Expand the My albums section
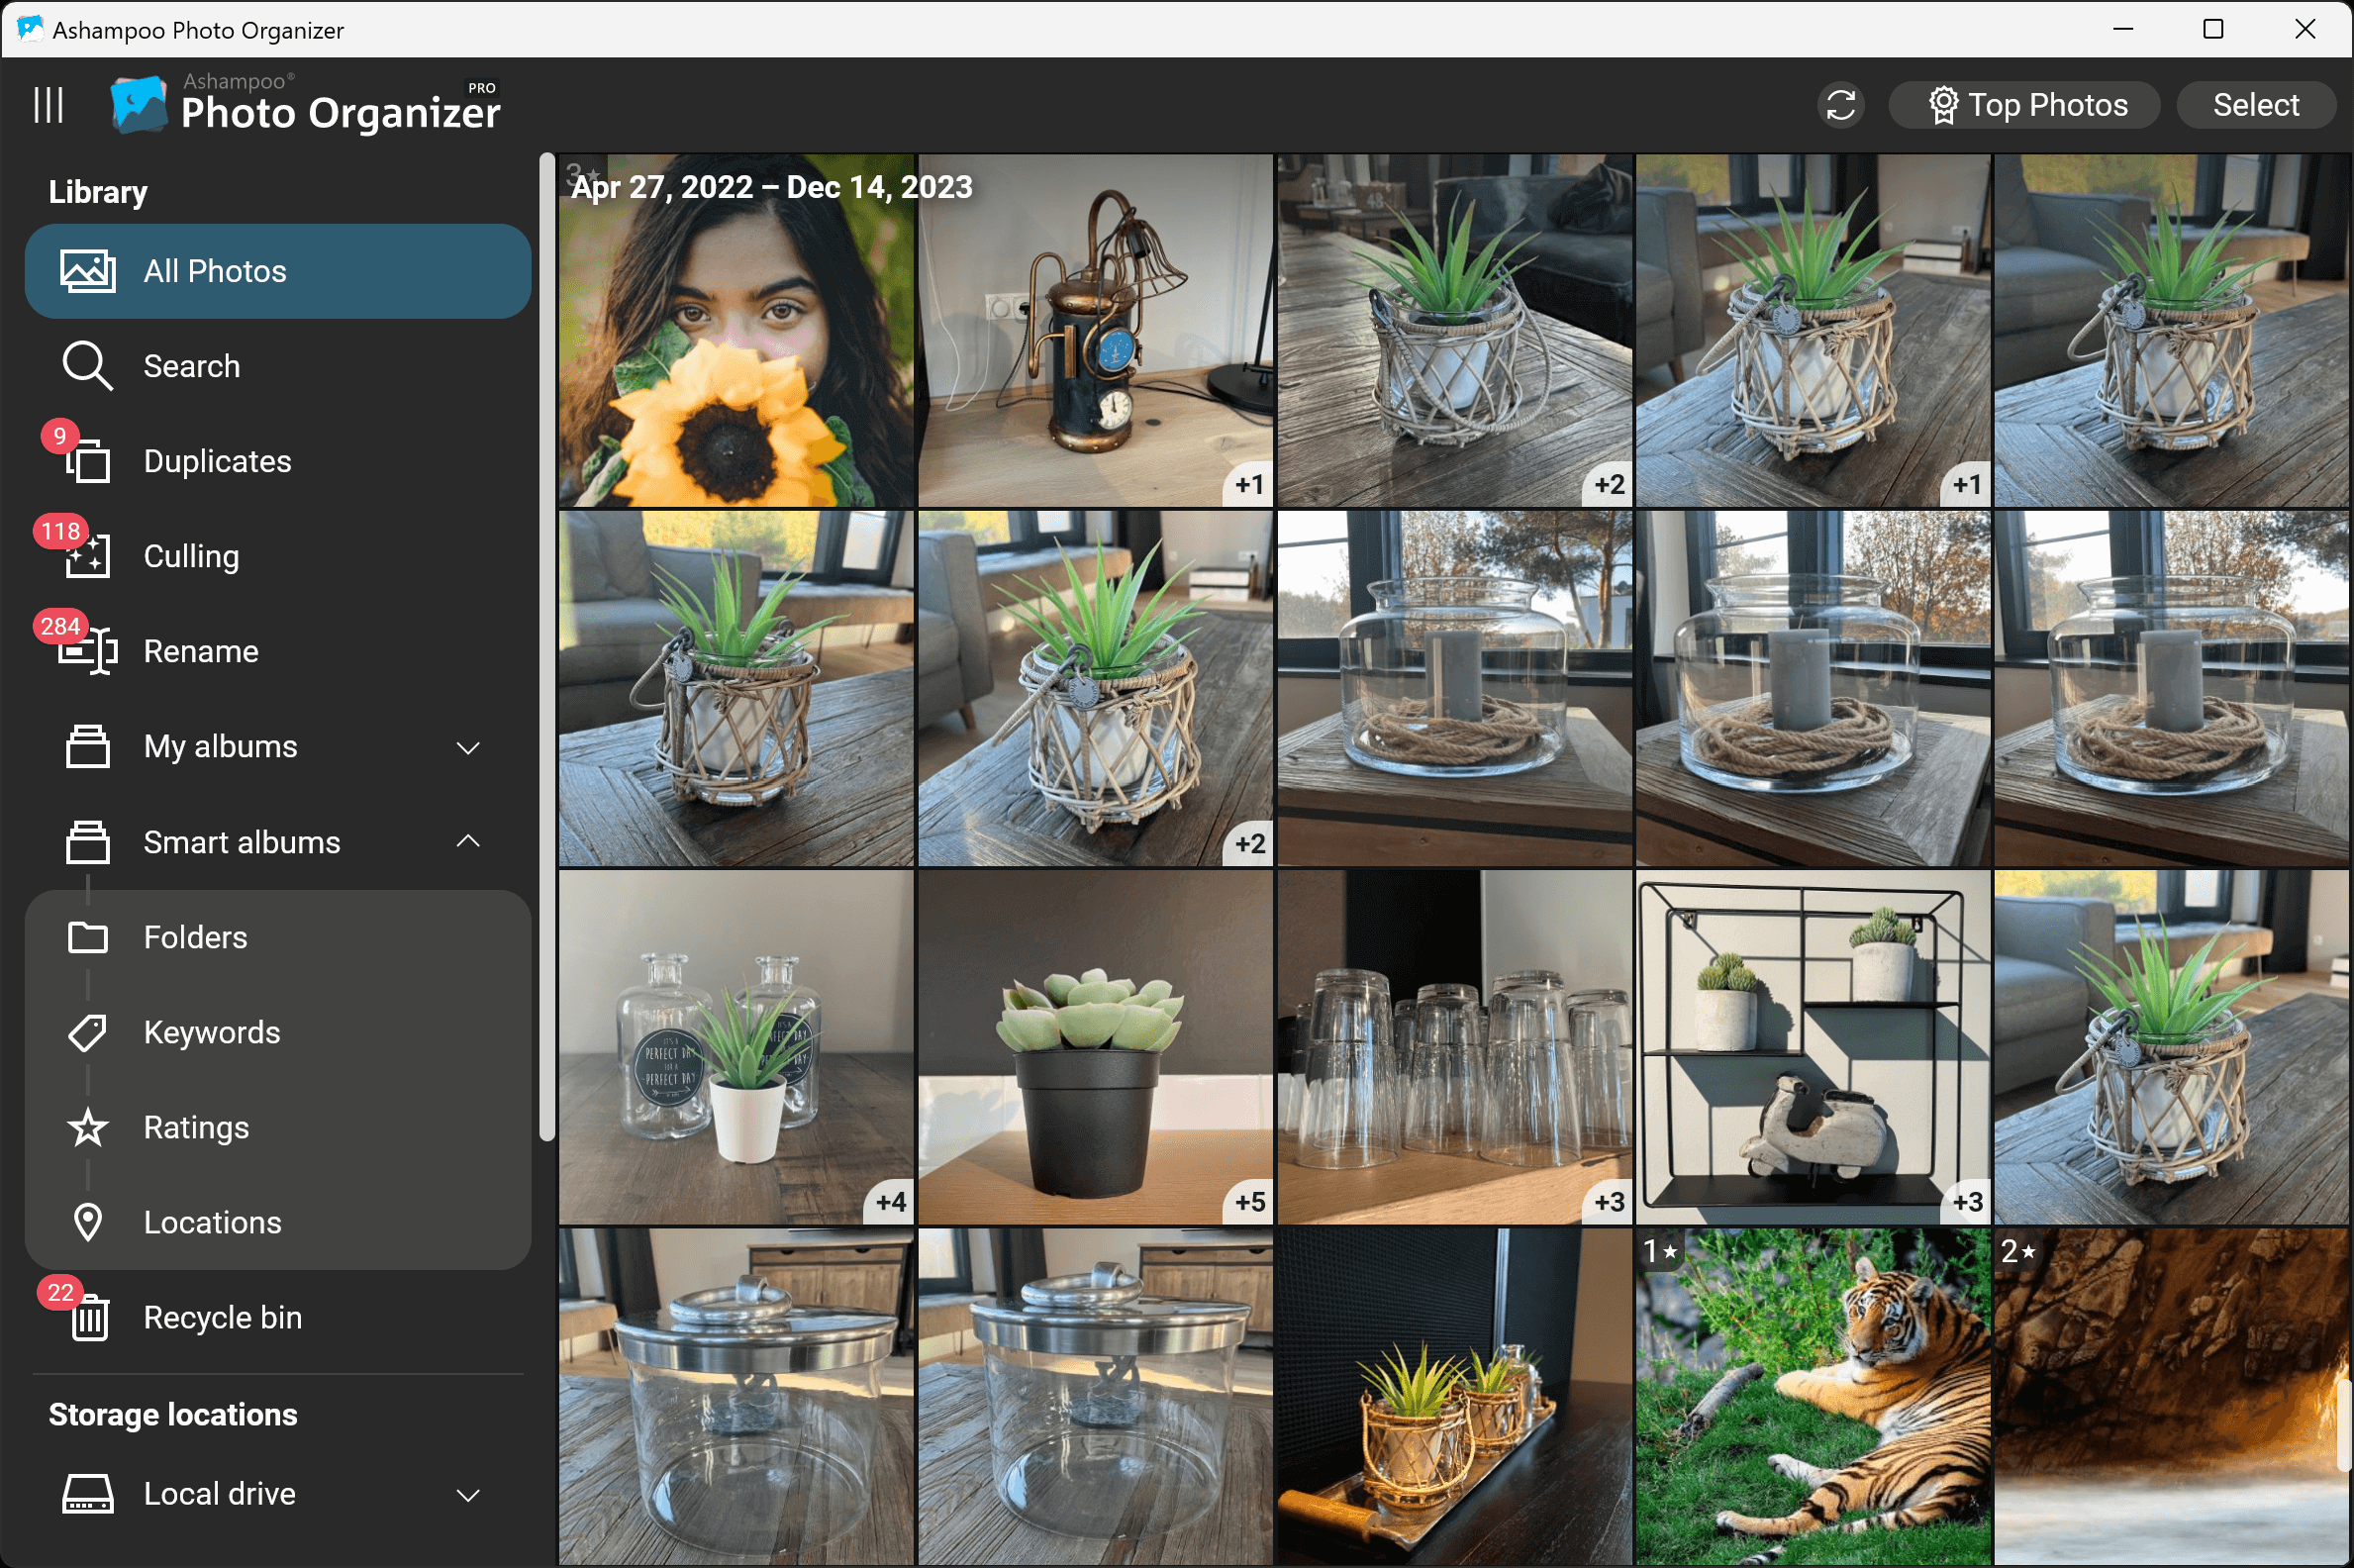Viewport: 2354px width, 1568px height. click(467, 746)
